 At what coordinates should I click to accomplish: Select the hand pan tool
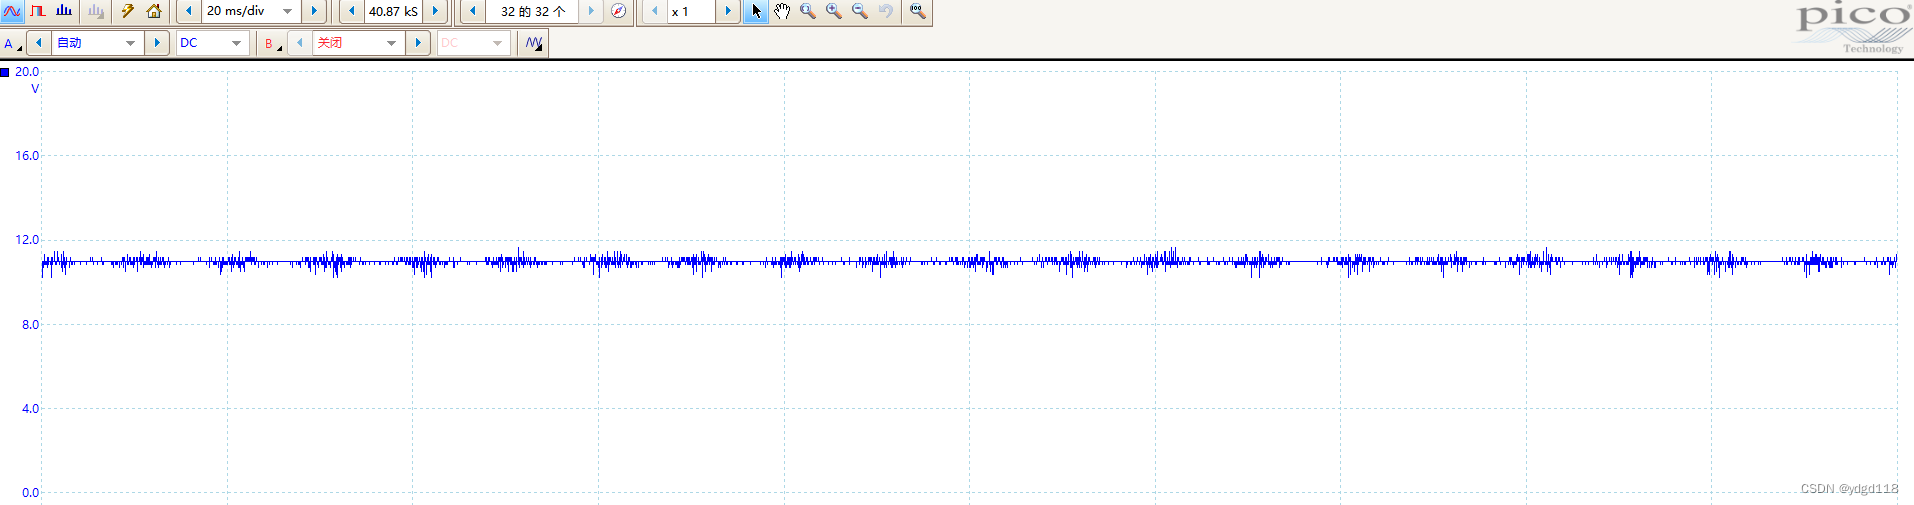[x=782, y=11]
